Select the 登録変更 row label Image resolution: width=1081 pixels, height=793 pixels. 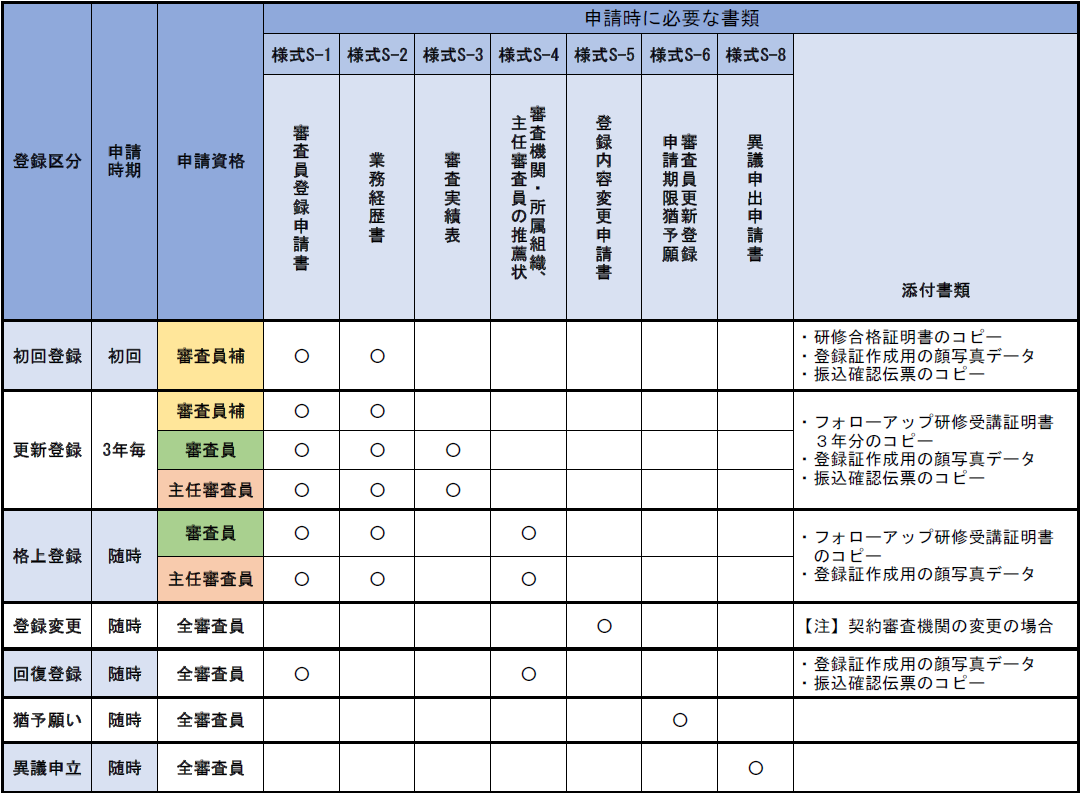click(47, 626)
